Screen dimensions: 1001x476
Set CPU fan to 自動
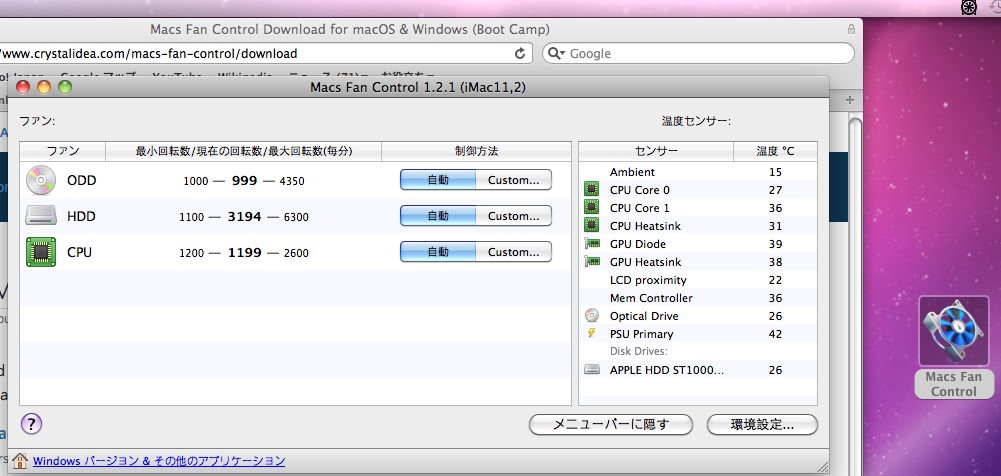tap(438, 252)
